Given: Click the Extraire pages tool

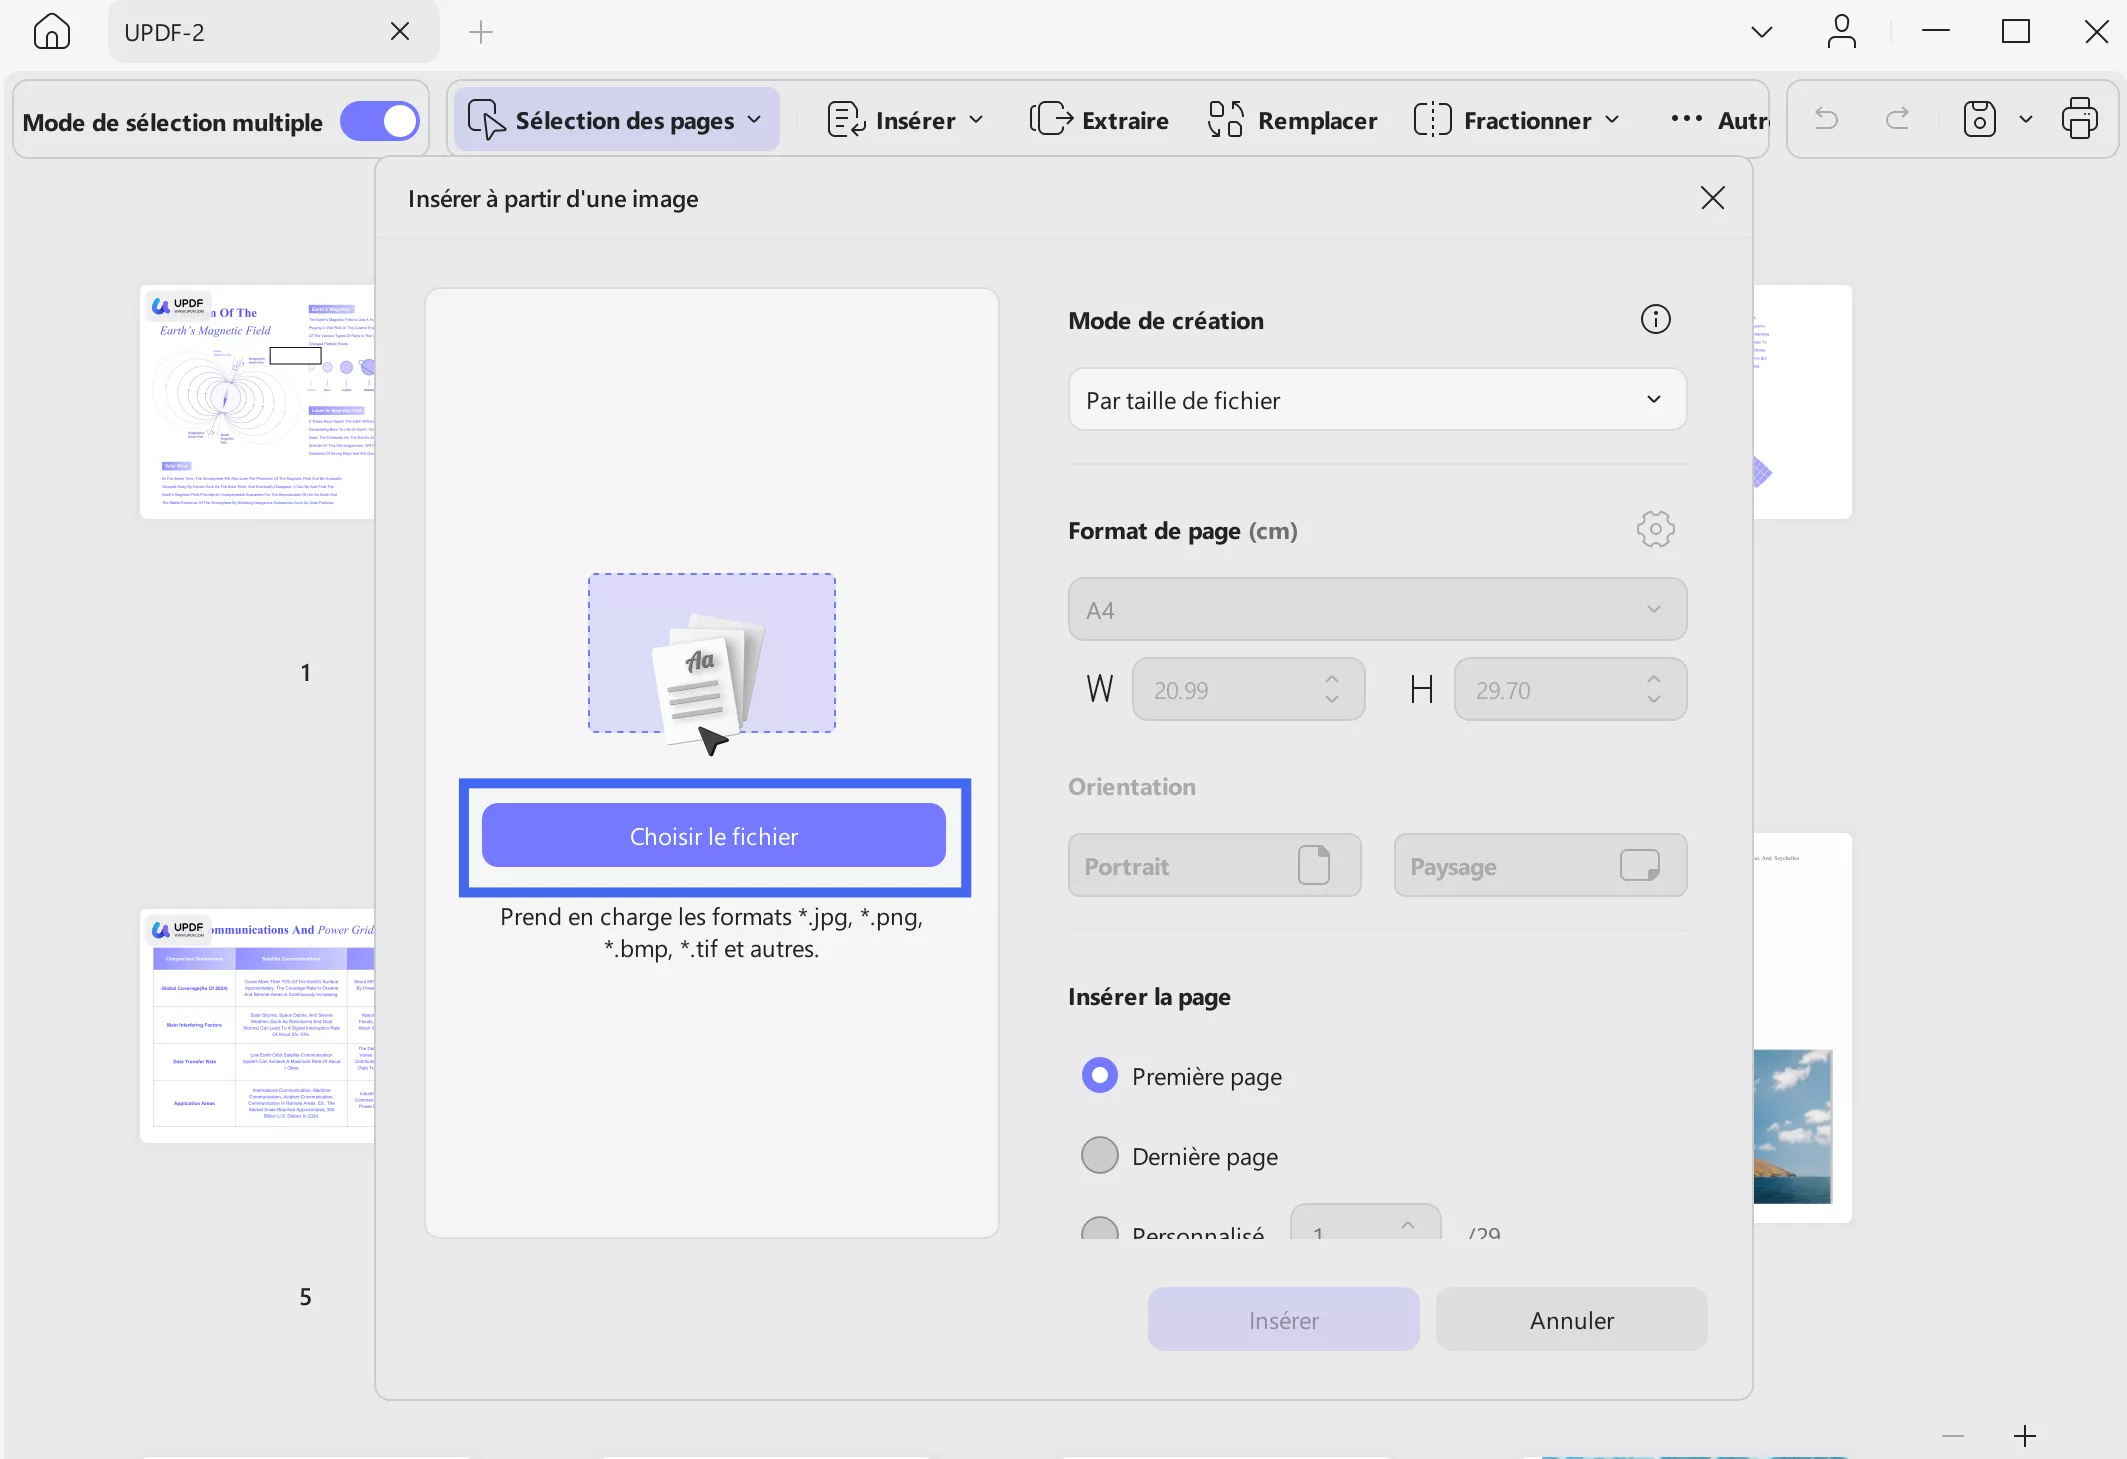Looking at the screenshot, I should coord(1099,120).
